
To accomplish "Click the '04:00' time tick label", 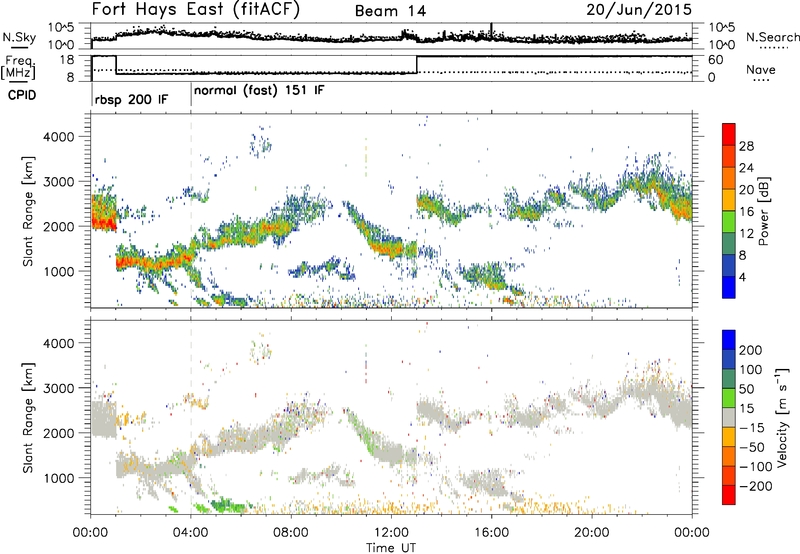I will (x=190, y=533).
